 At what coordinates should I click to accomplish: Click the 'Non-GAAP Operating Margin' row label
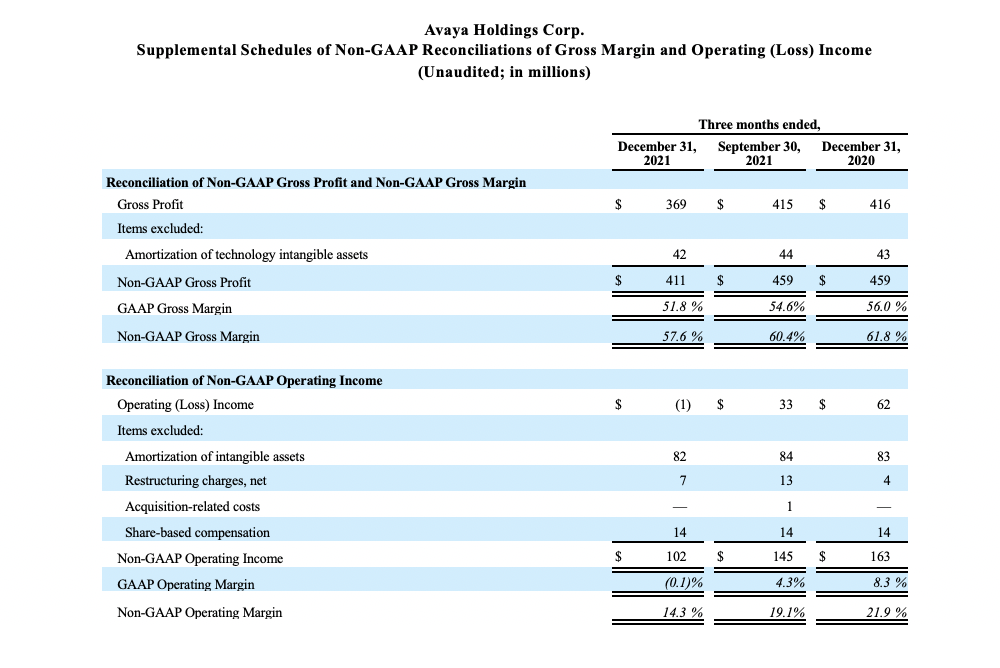200,612
